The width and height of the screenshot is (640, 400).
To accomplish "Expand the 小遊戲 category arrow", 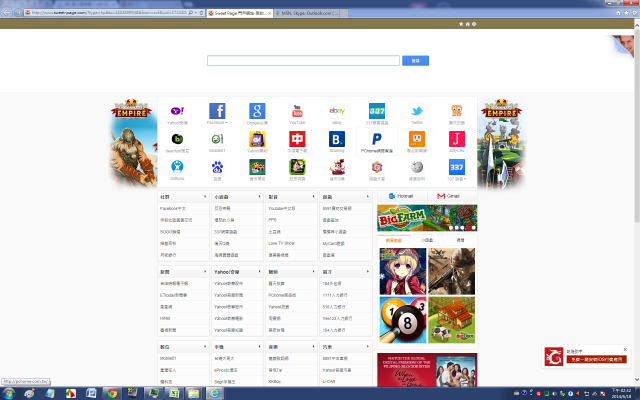I will (259, 197).
